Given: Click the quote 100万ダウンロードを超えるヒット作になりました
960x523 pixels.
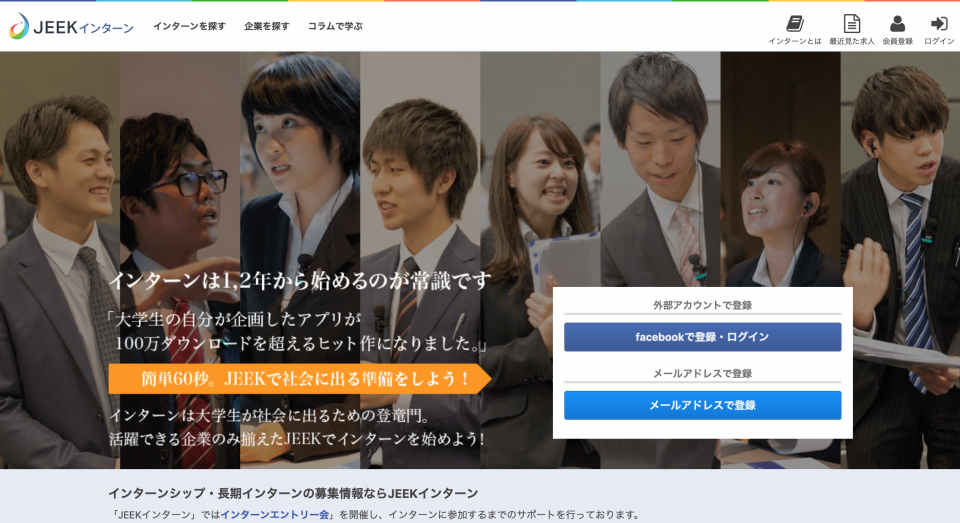Looking at the screenshot, I should tap(300, 343).
